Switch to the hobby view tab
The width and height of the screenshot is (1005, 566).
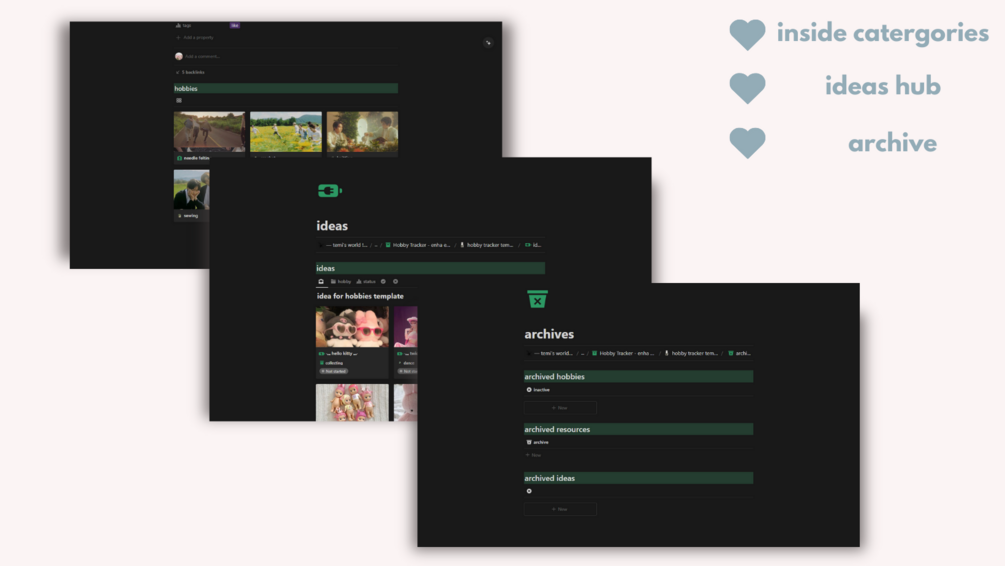click(x=341, y=281)
